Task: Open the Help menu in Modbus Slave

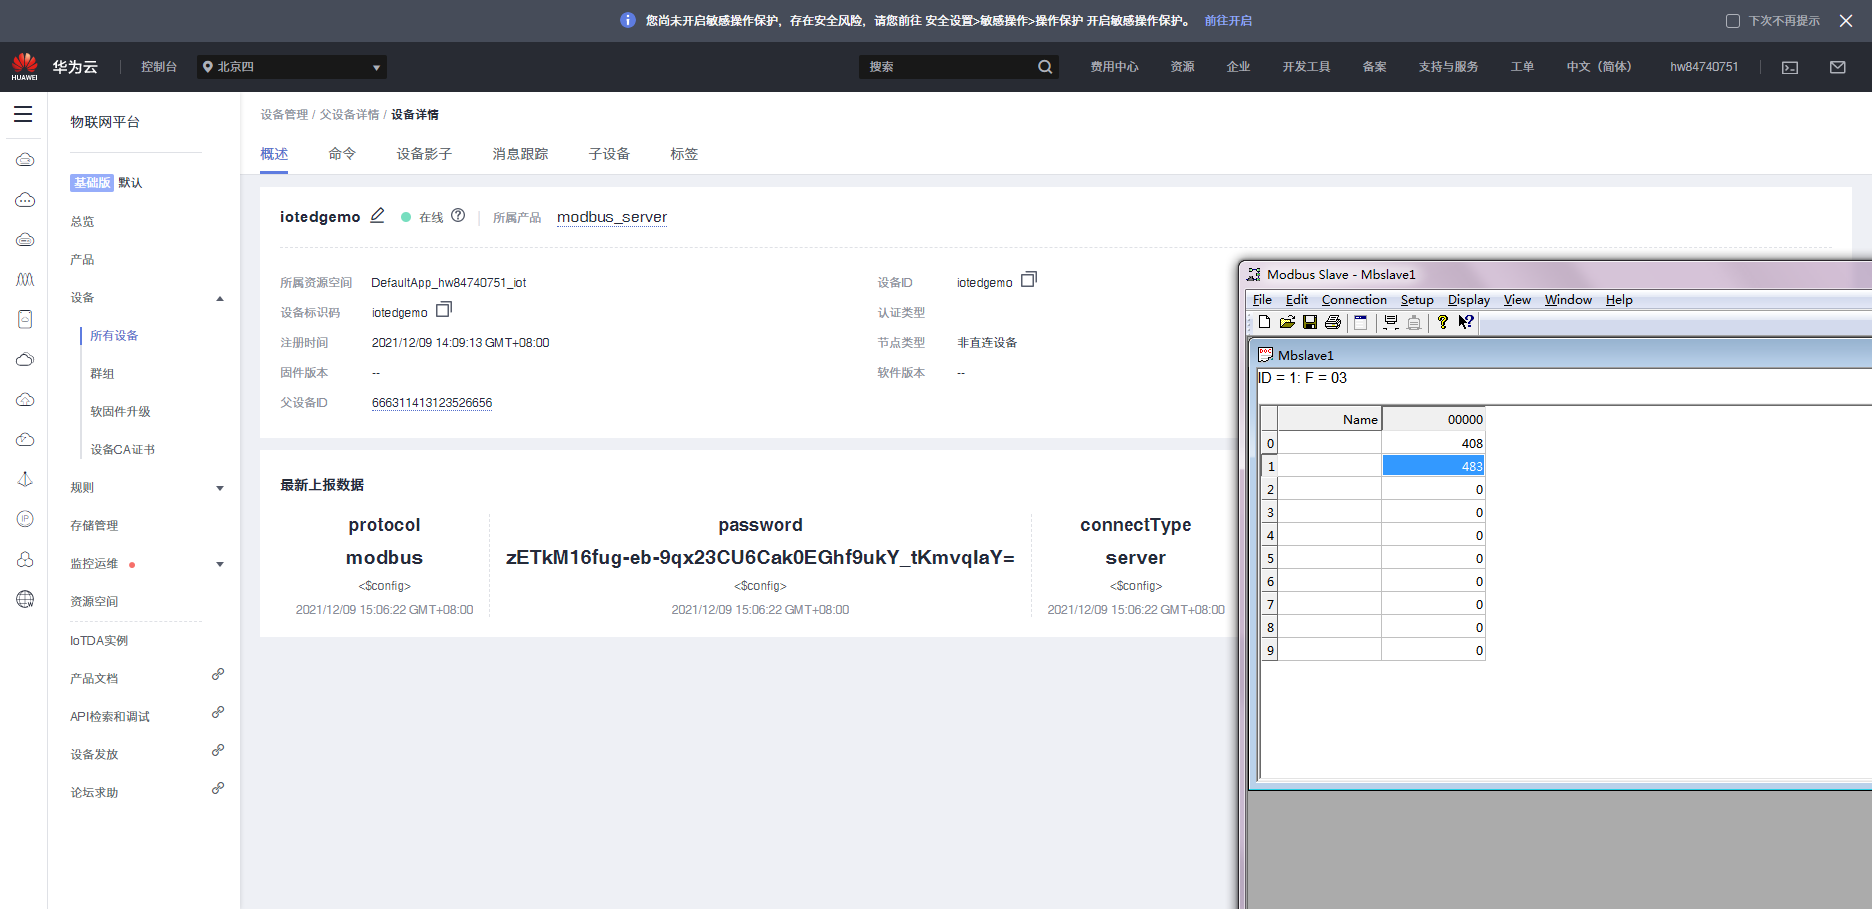Action: point(1619,300)
